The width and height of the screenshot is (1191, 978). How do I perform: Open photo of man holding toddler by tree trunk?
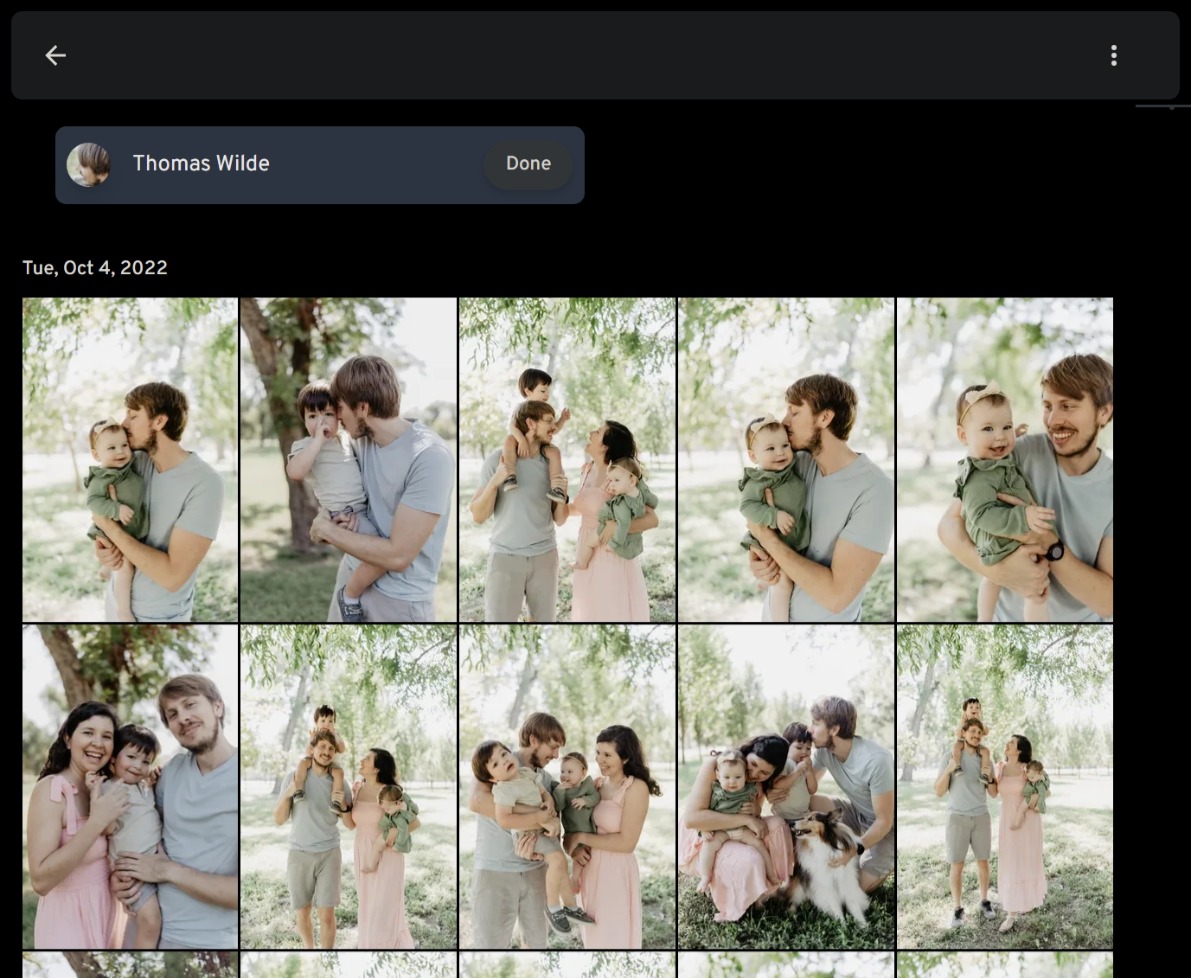(348, 460)
